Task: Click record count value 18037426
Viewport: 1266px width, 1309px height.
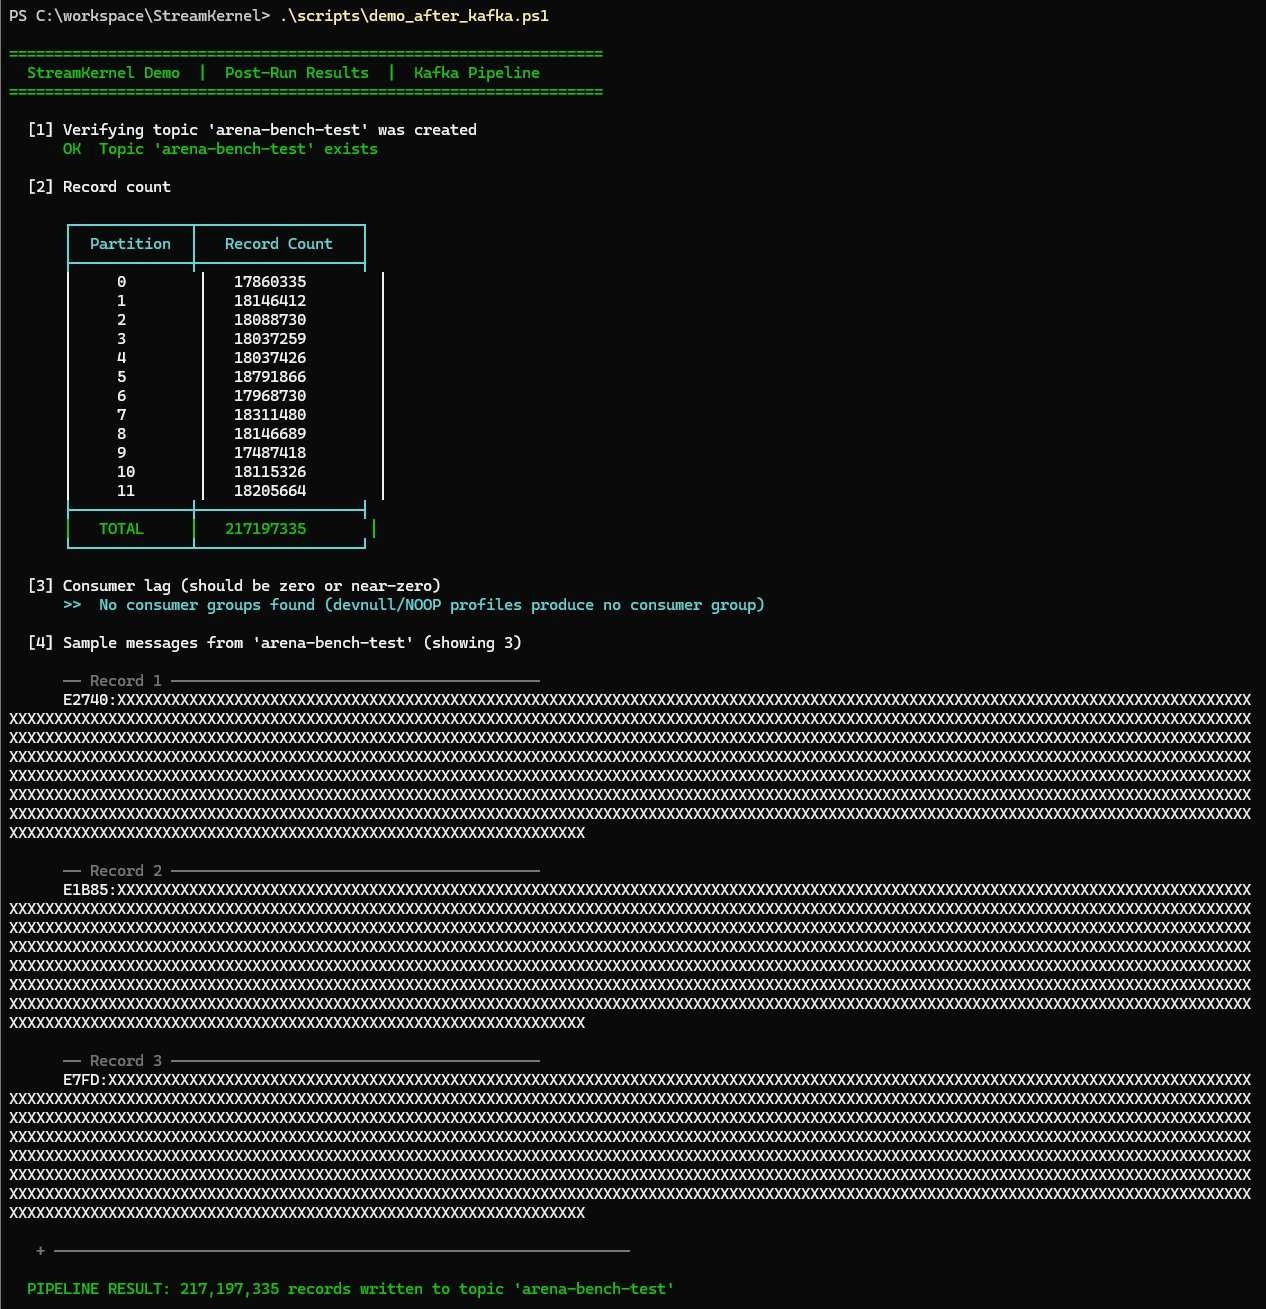Action: (270, 358)
